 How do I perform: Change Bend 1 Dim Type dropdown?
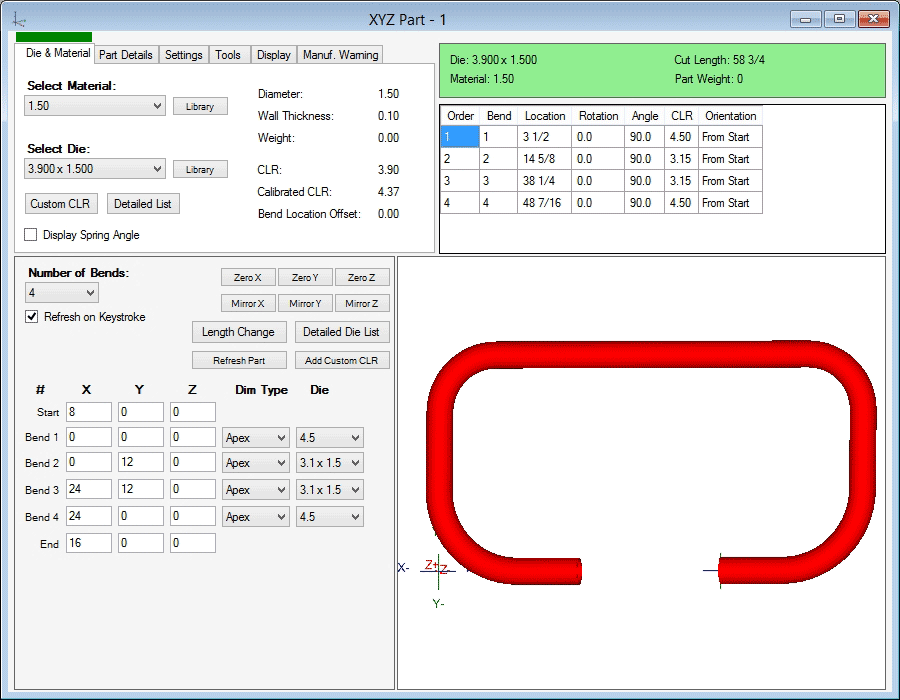click(x=256, y=438)
